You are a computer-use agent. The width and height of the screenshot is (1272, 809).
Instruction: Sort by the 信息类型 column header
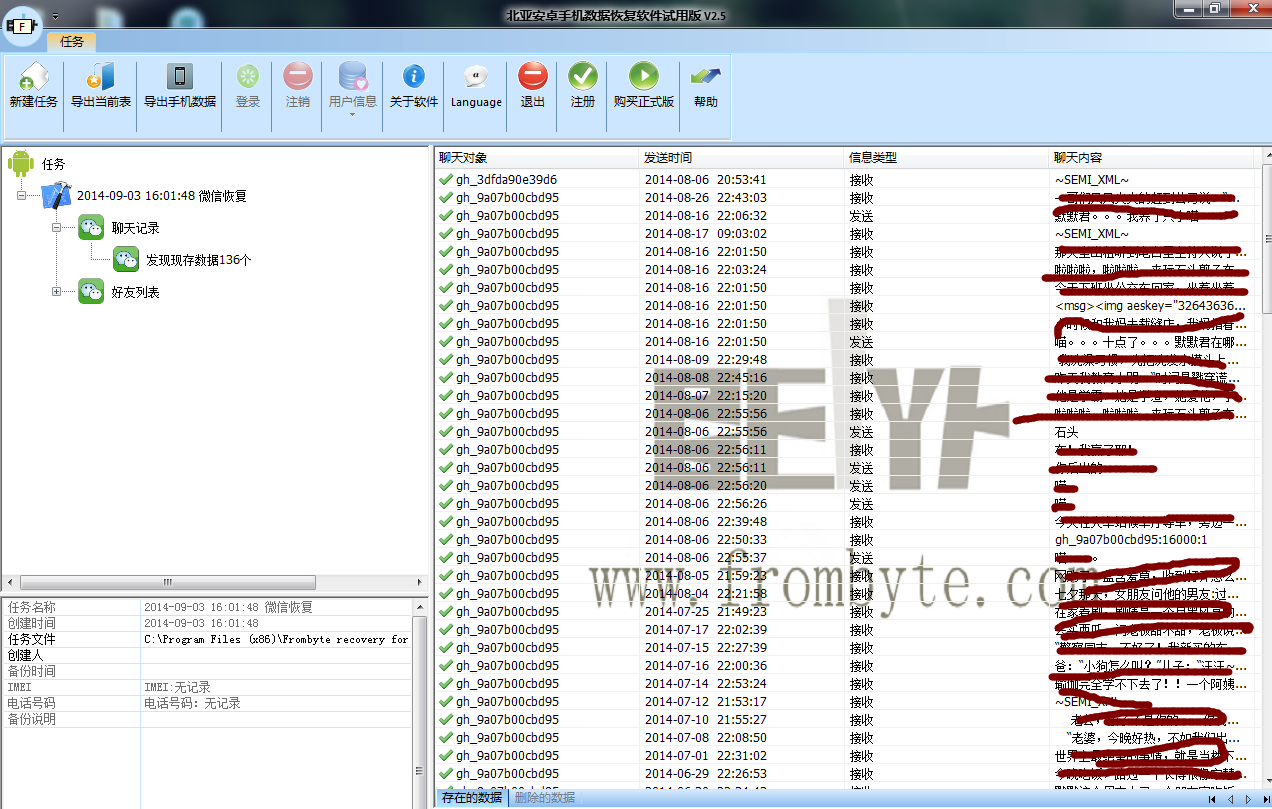[x=948, y=158]
